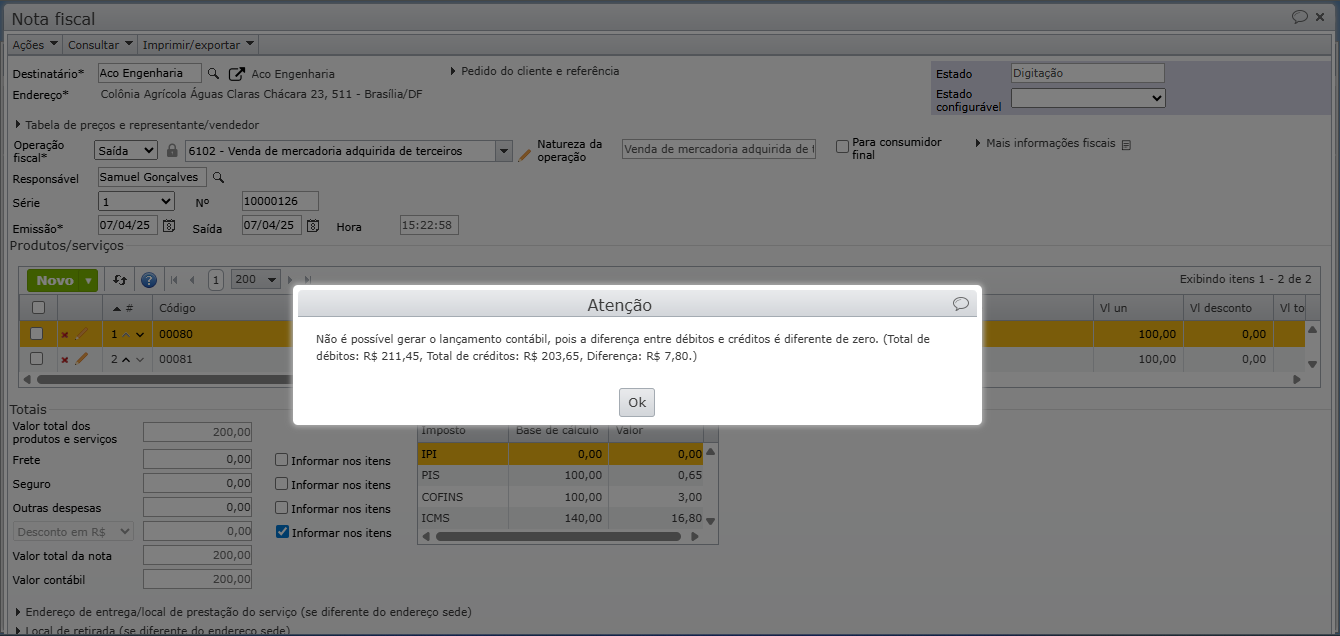This screenshot has height=636, width=1340.
Task: Click the Nº field showing 10000126
Action: pyautogui.click(x=280, y=201)
